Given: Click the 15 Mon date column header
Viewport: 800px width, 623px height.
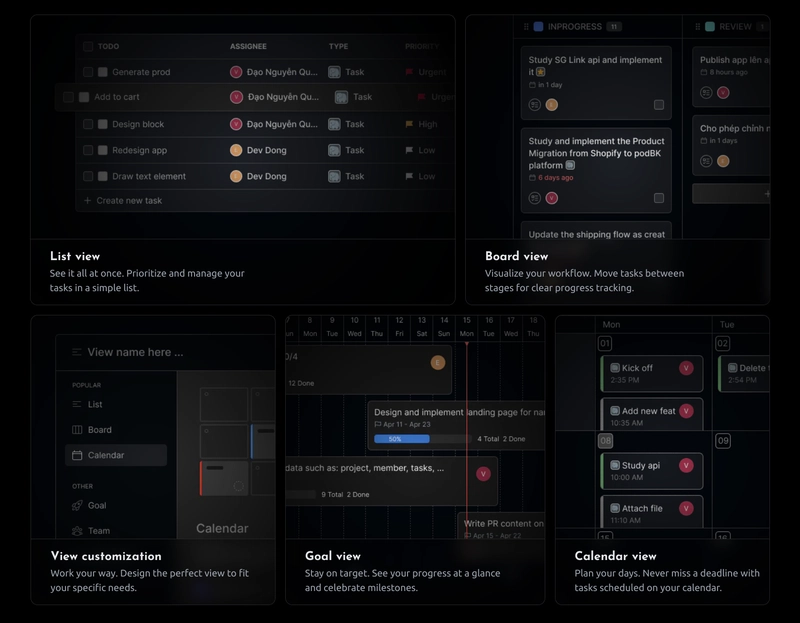Looking at the screenshot, I should (x=467, y=327).
